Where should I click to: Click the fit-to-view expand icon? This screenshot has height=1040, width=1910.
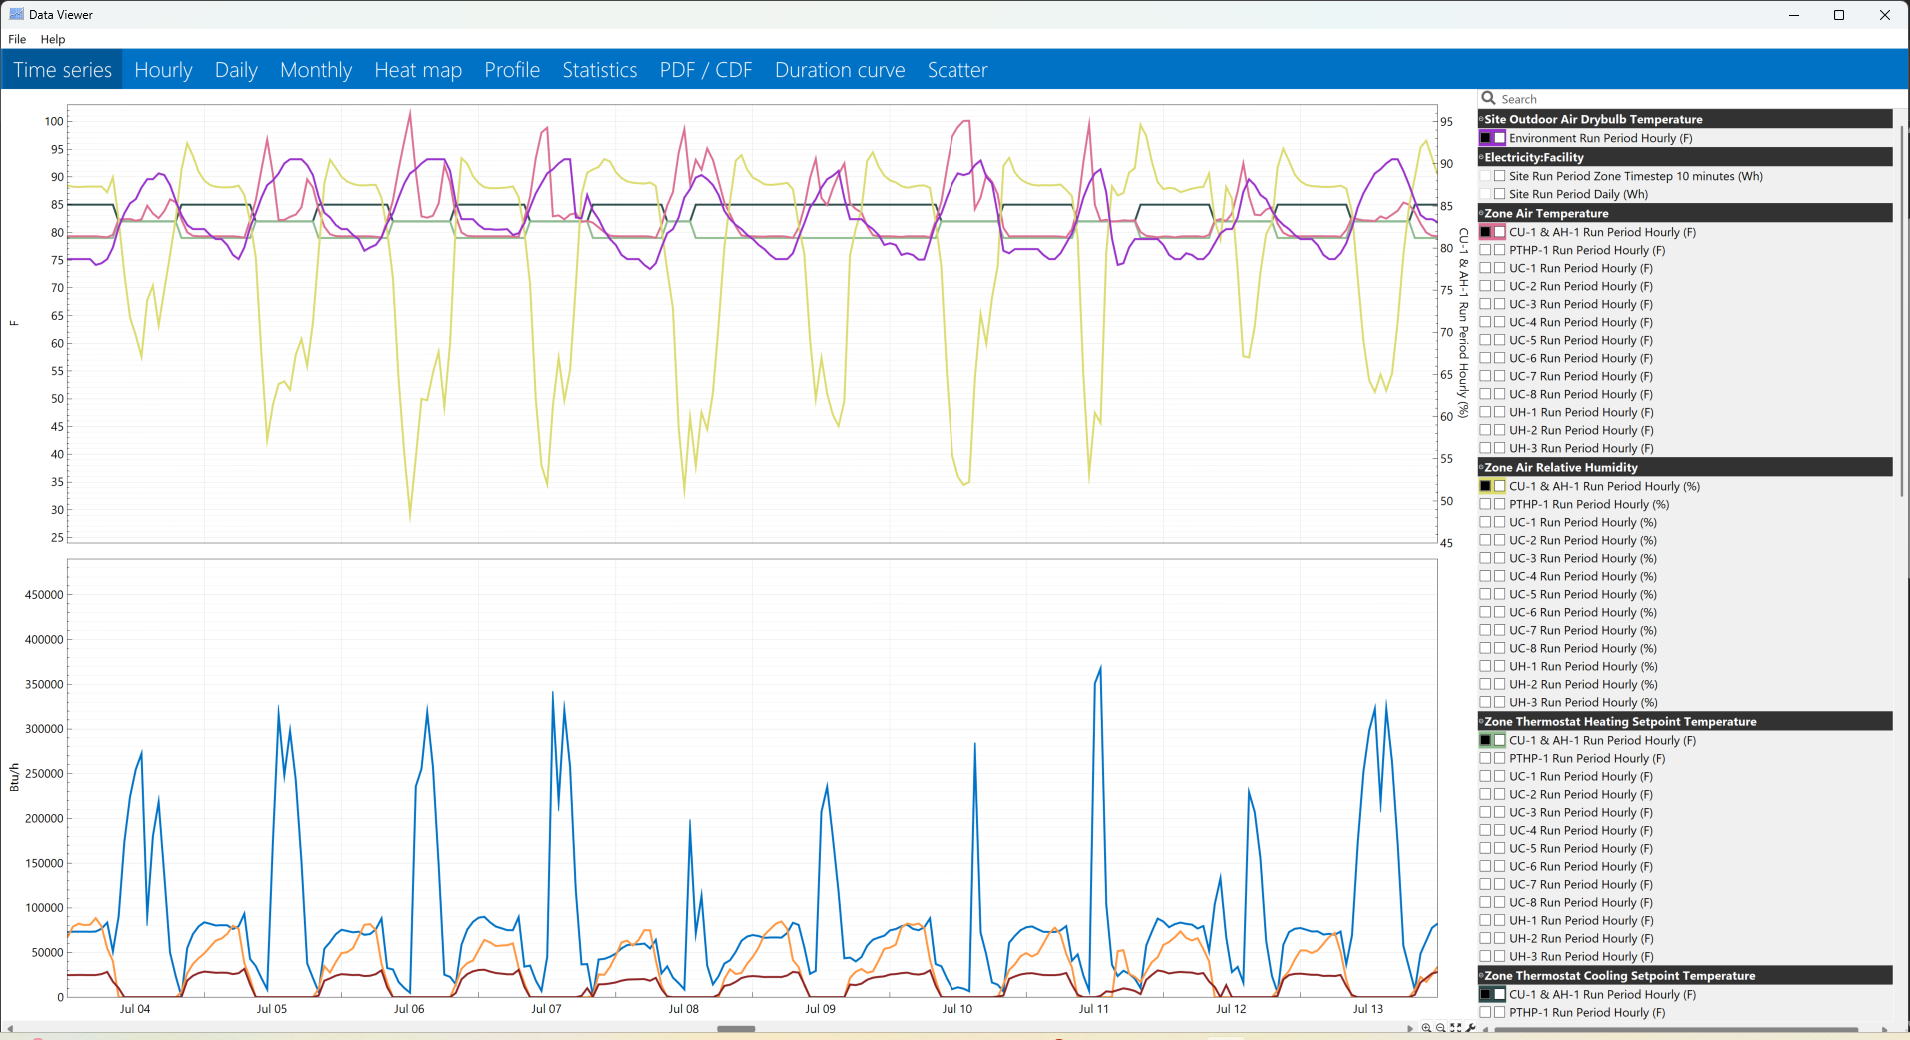tap(1456, 1028)
